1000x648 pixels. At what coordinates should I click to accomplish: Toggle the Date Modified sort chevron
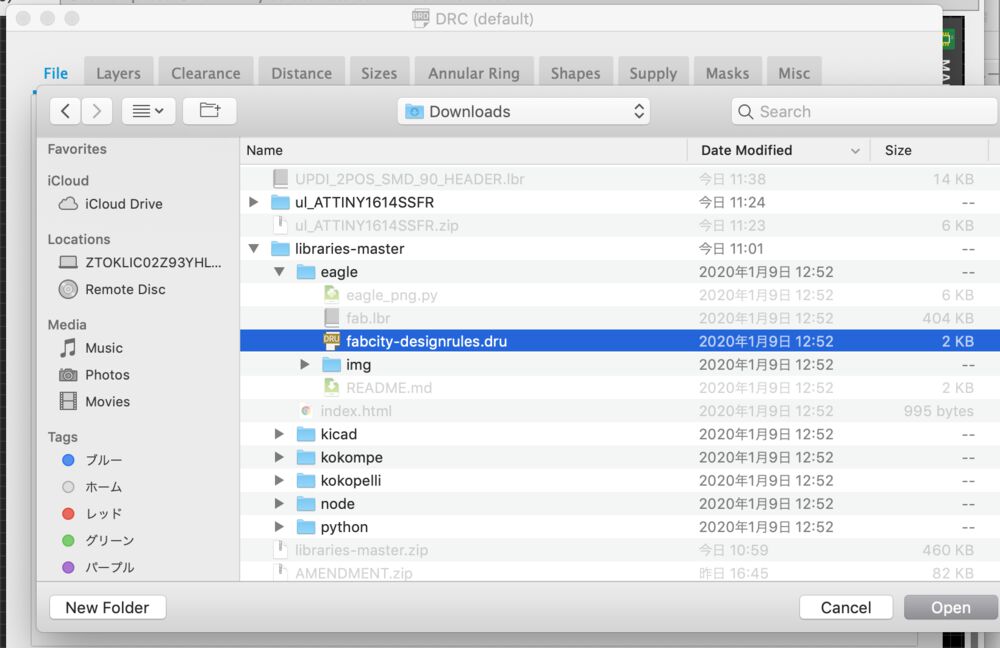[855, 151]
